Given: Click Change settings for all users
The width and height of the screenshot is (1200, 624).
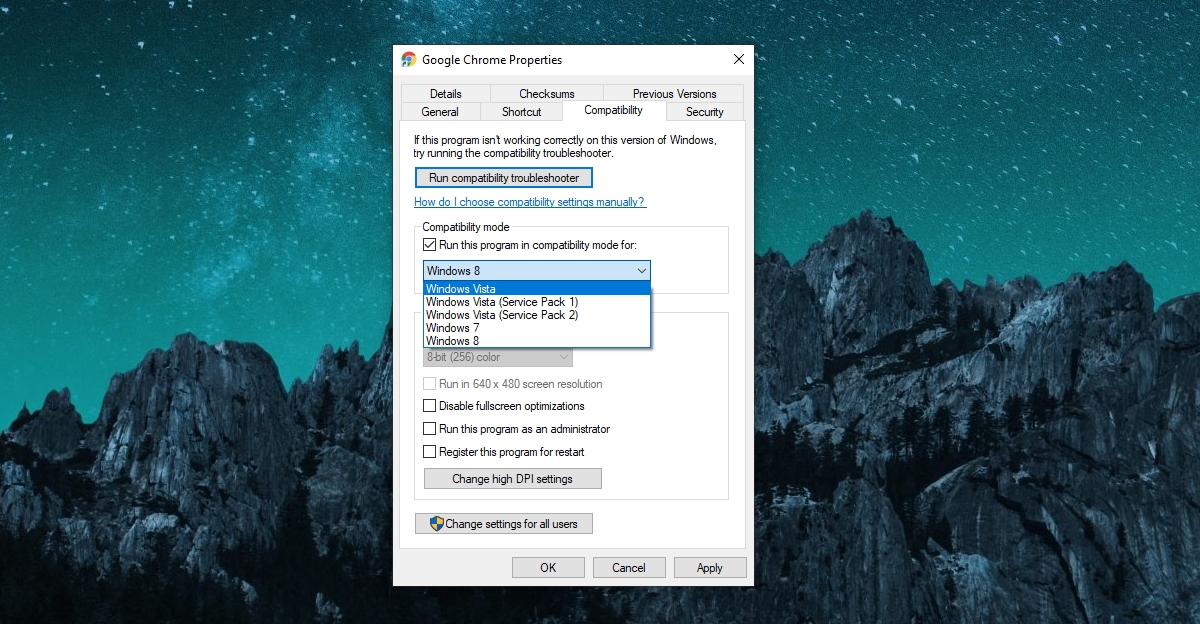Looking at the screenshot, I should [504, 523].
